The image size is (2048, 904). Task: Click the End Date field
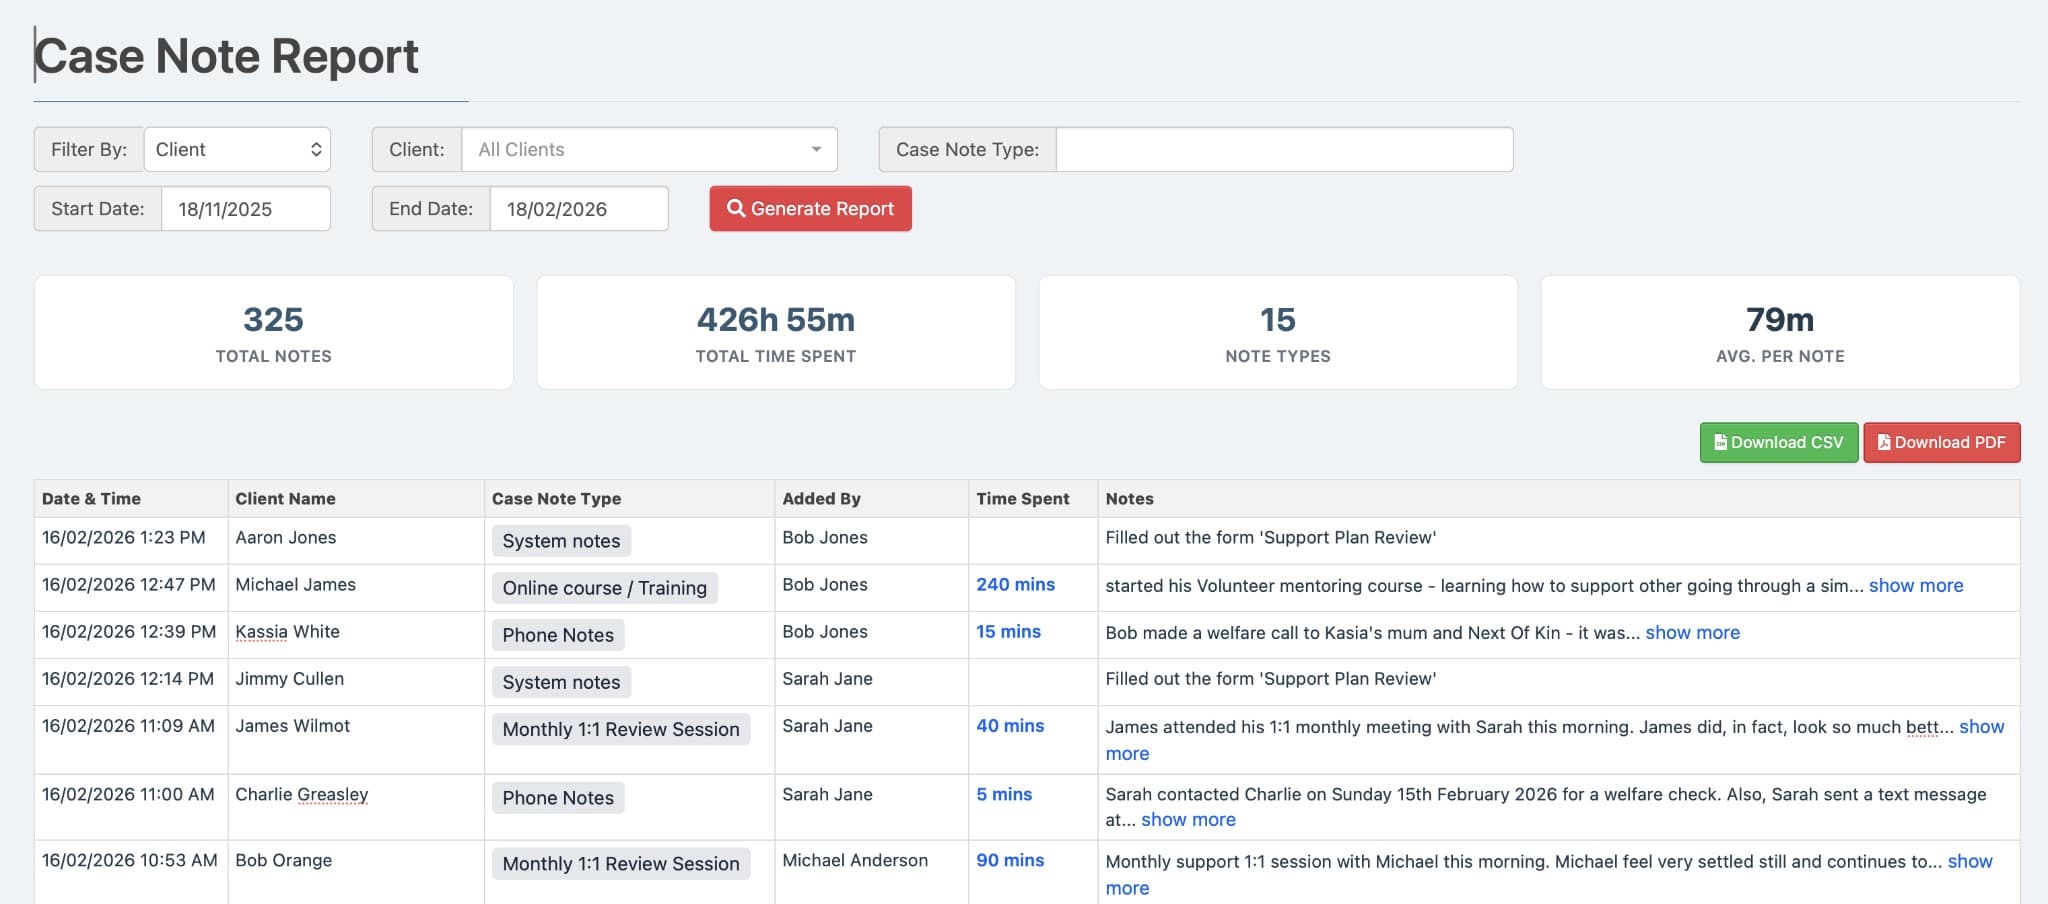point(578,209)
